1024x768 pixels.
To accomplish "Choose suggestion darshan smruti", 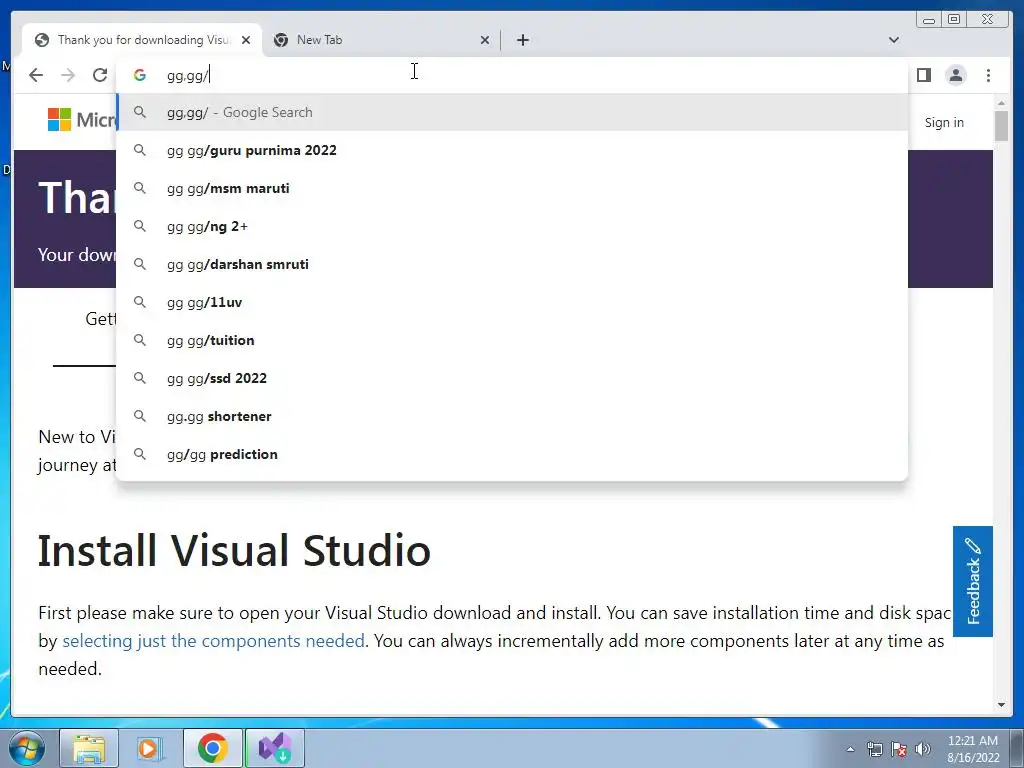I will pos(512,264).
